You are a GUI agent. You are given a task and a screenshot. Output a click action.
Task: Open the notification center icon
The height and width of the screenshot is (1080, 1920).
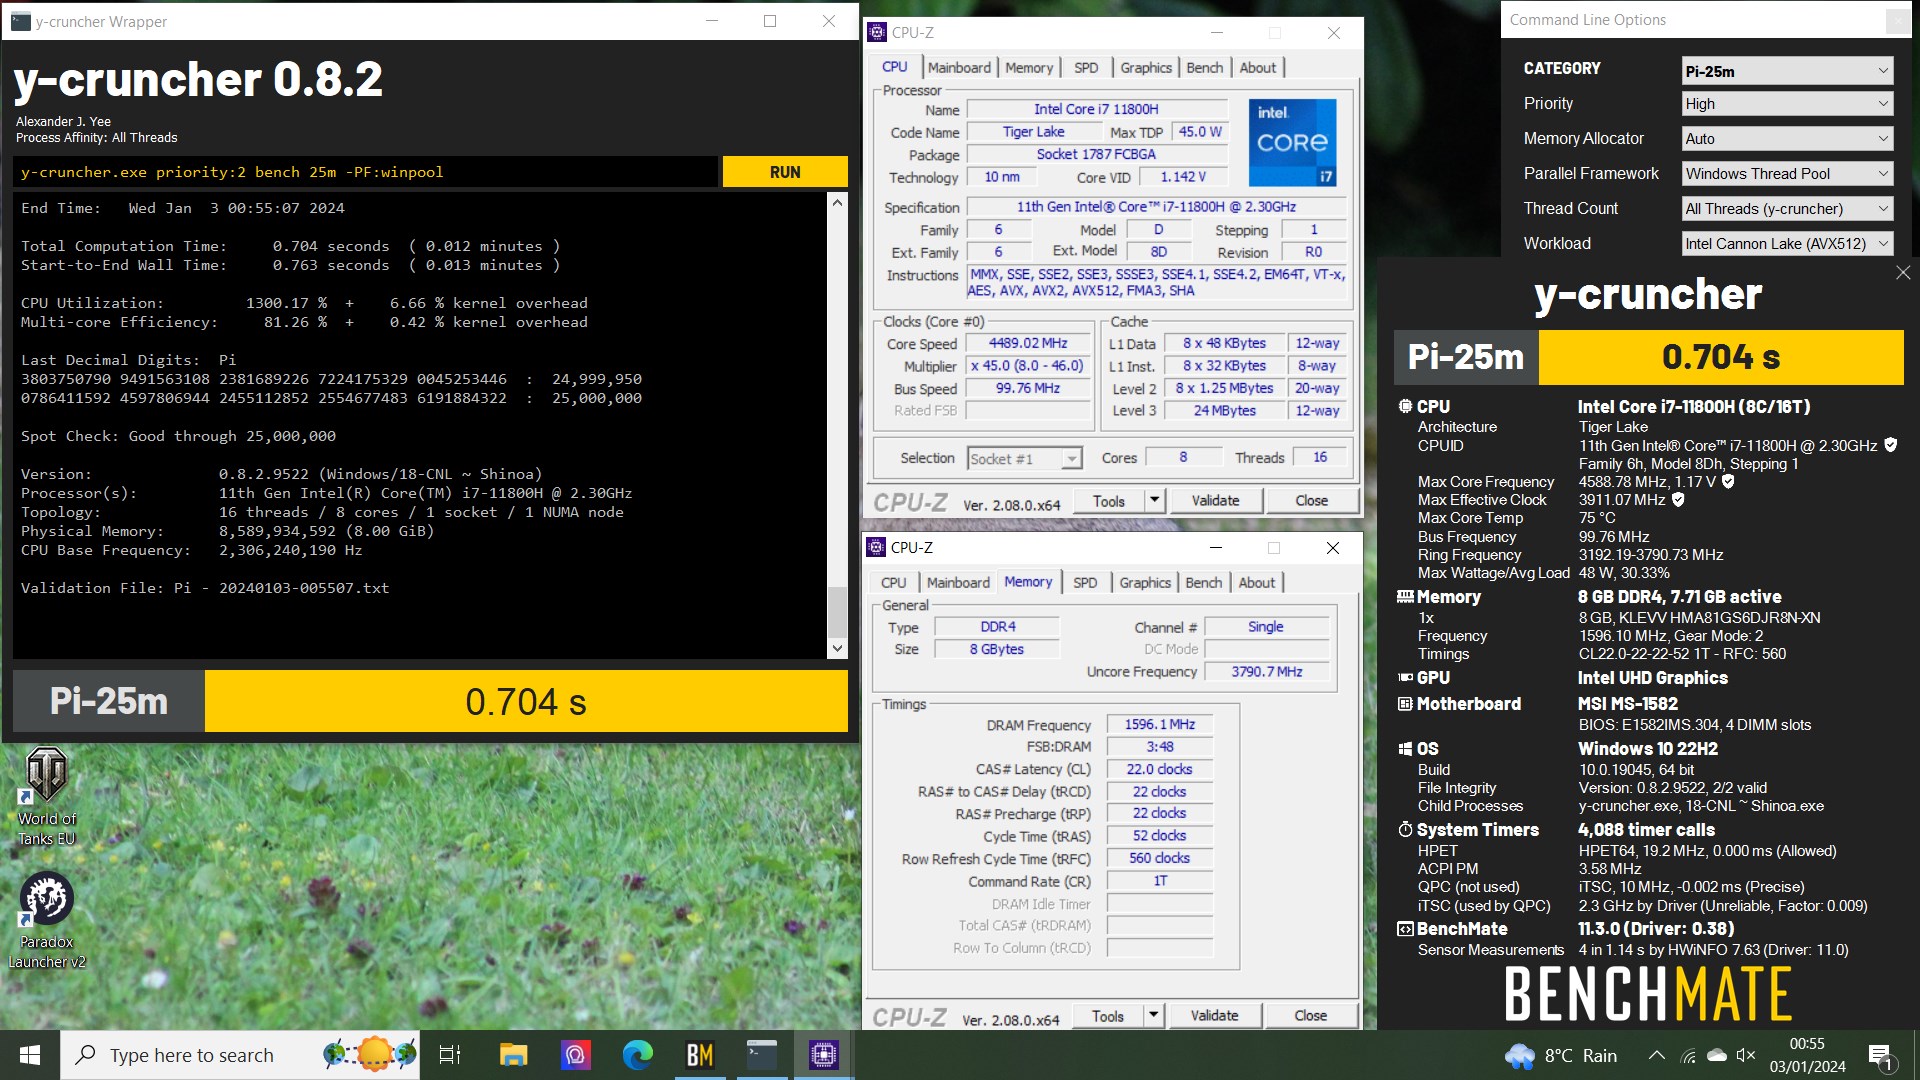[x=1880, y=1055]
